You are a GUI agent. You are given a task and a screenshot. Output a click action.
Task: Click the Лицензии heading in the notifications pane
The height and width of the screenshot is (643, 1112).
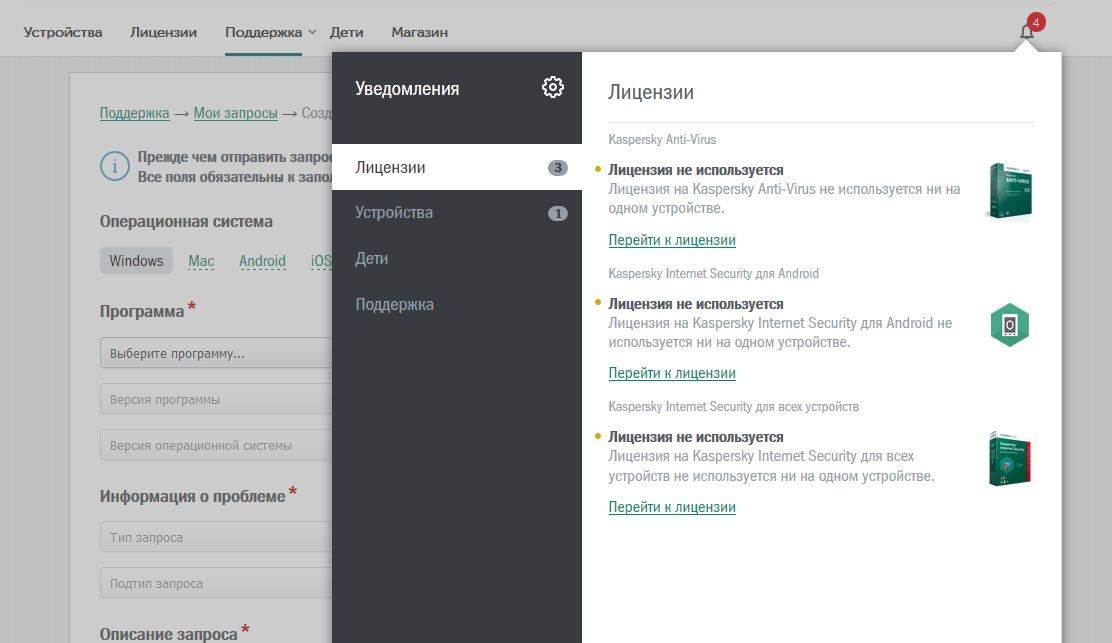(651, 92)
